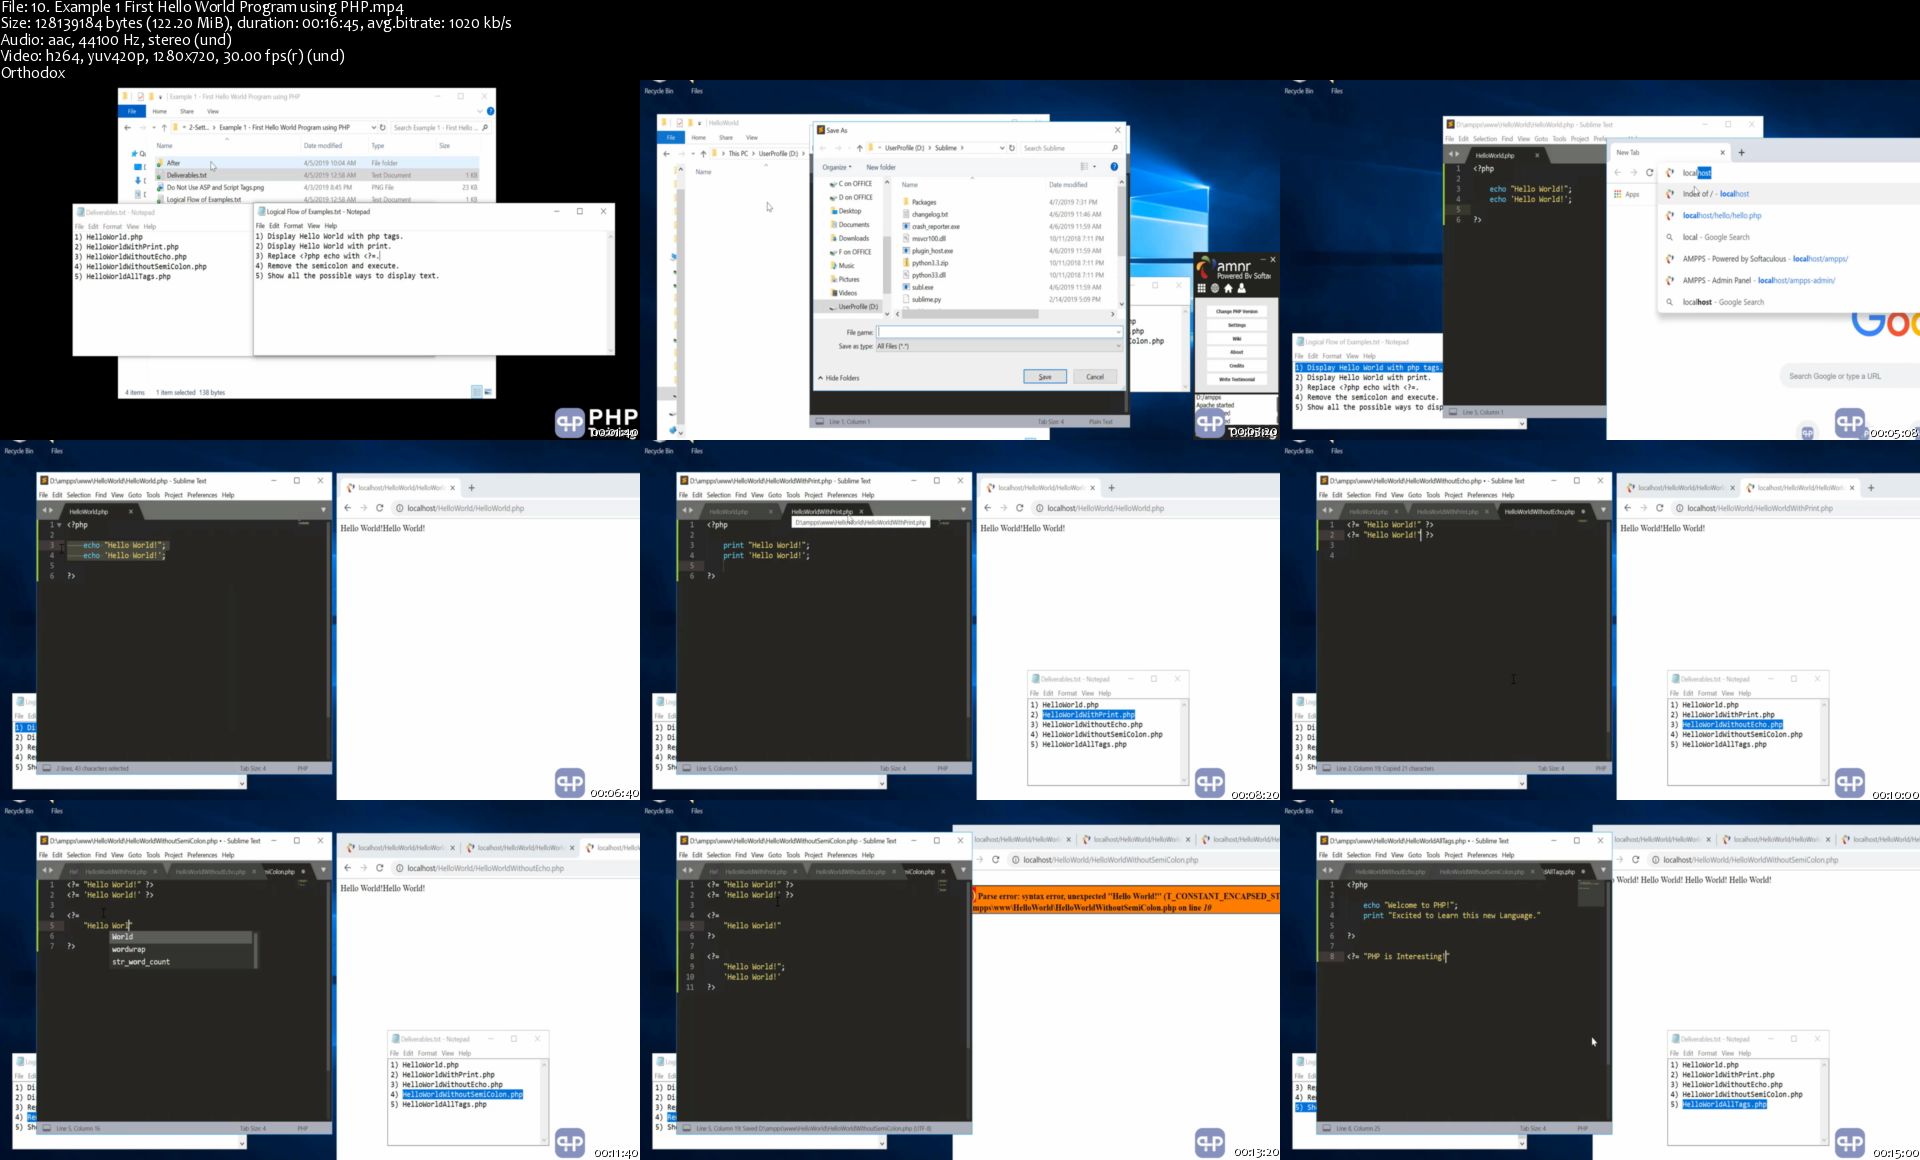Open address history dropdown in Example 1 Explorer

[x=373, y=128]
